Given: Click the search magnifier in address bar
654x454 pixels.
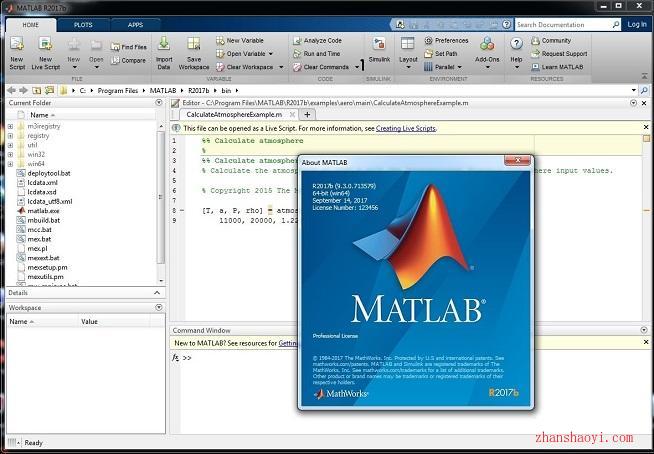Looking at the screenshot, I should coord(645,90).
